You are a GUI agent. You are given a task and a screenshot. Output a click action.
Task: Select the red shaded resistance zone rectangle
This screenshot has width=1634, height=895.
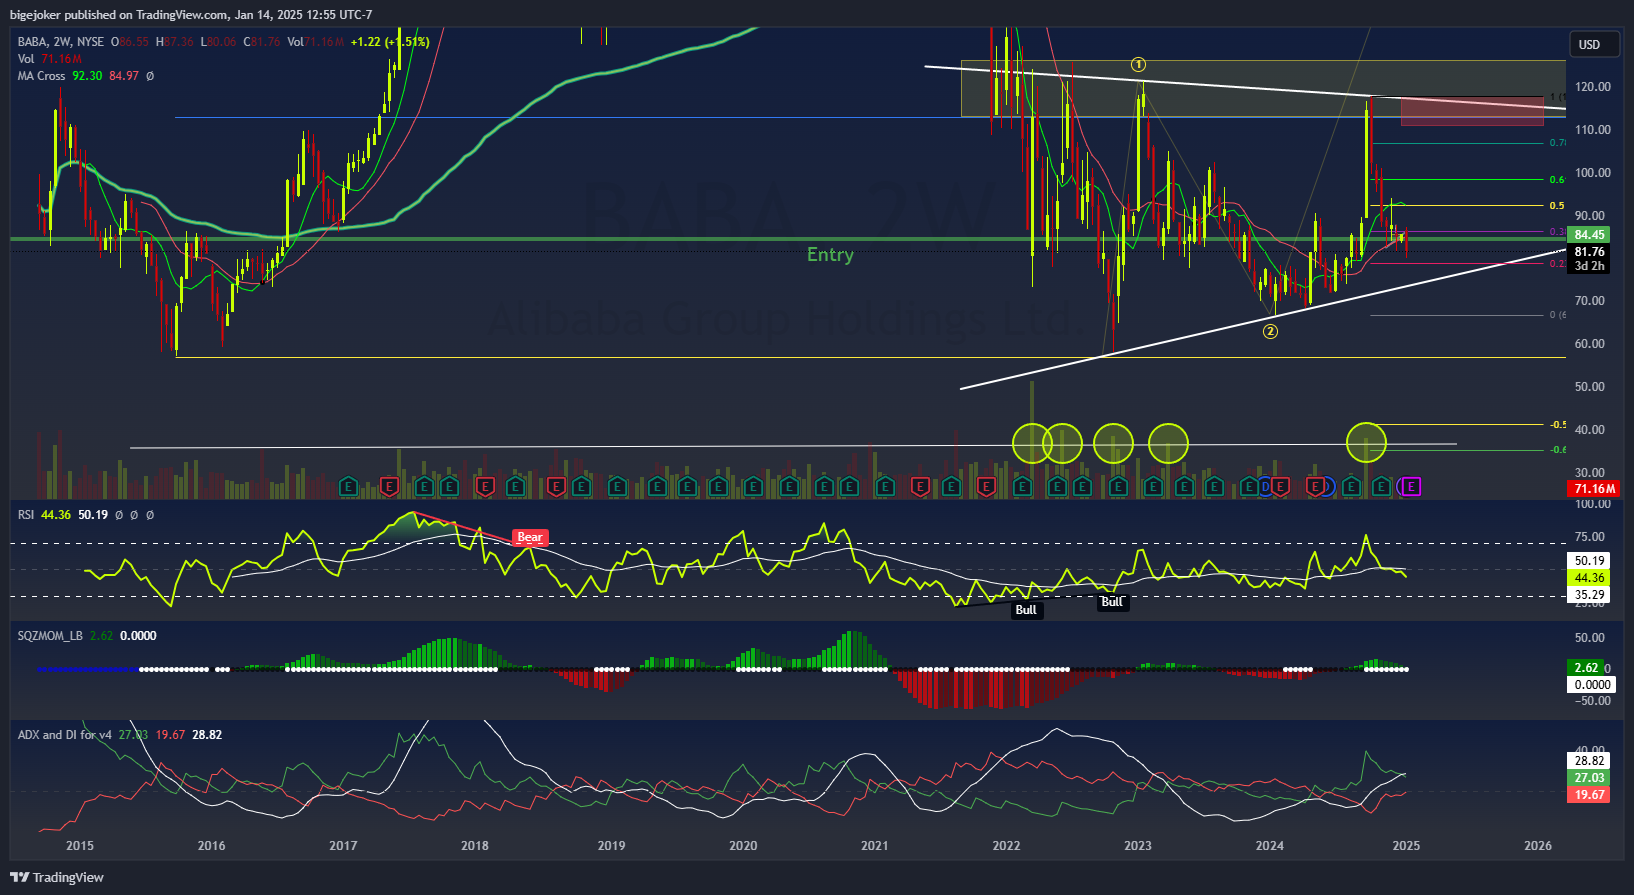(1472, 111)
